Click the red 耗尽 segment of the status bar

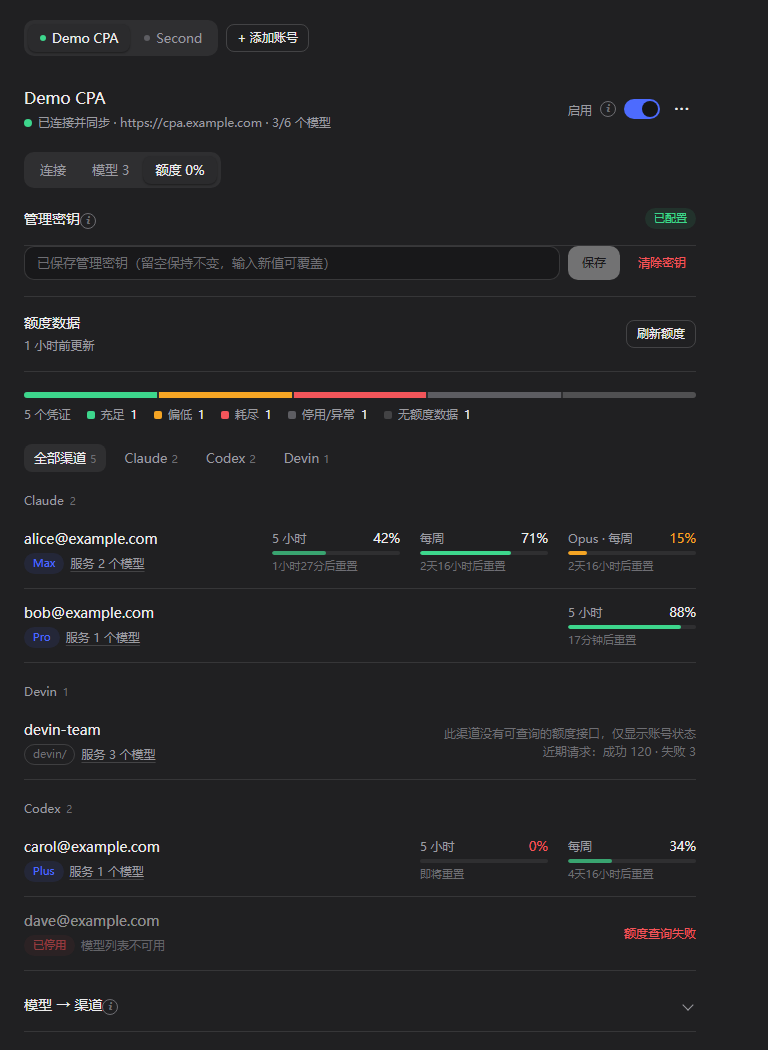tap(360, 395)
